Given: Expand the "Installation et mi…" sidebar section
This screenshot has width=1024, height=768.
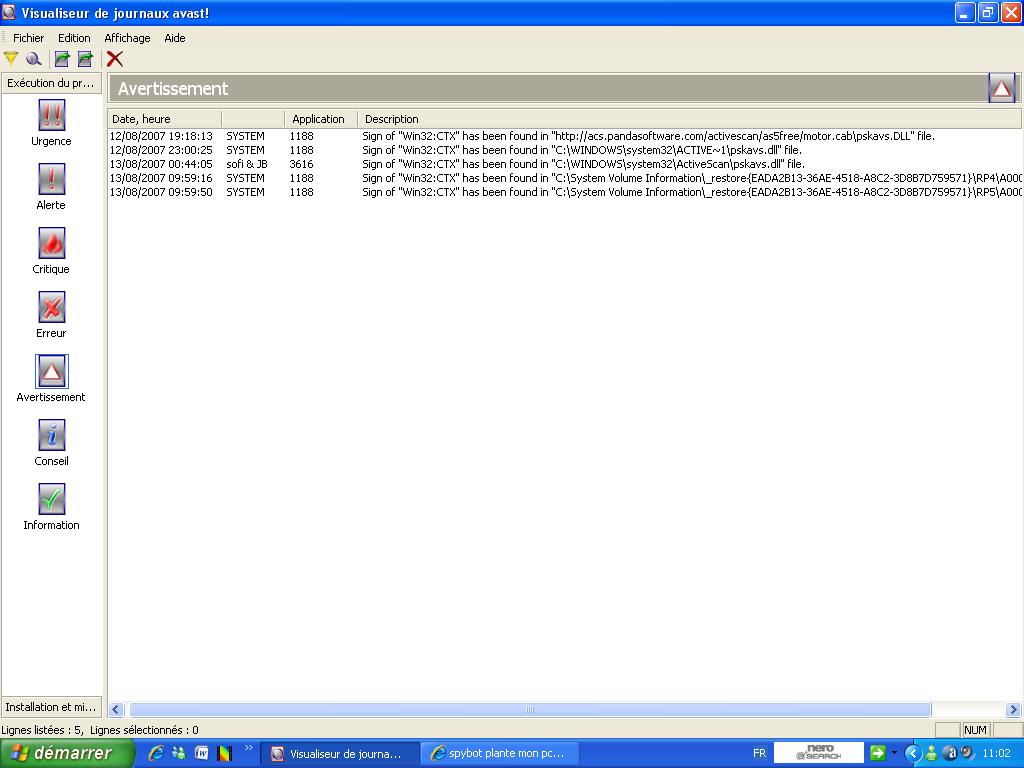Looking at the screenshot, I should point(51,707).
